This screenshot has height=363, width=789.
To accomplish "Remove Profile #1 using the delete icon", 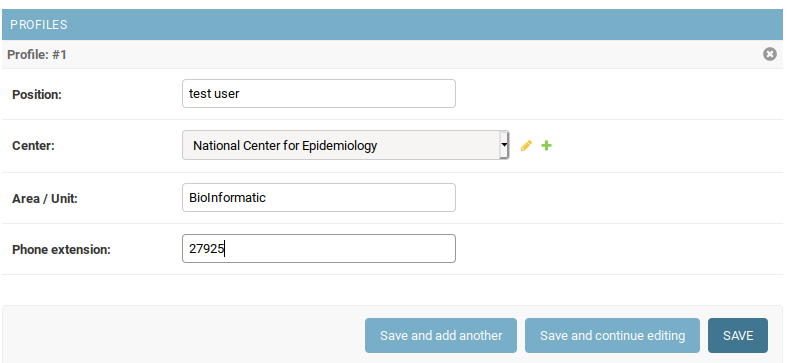I will tap(769, 54).
